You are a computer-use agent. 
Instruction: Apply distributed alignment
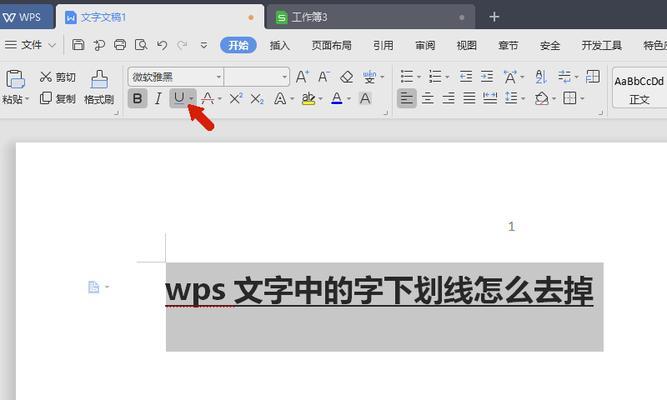(490, 99)
